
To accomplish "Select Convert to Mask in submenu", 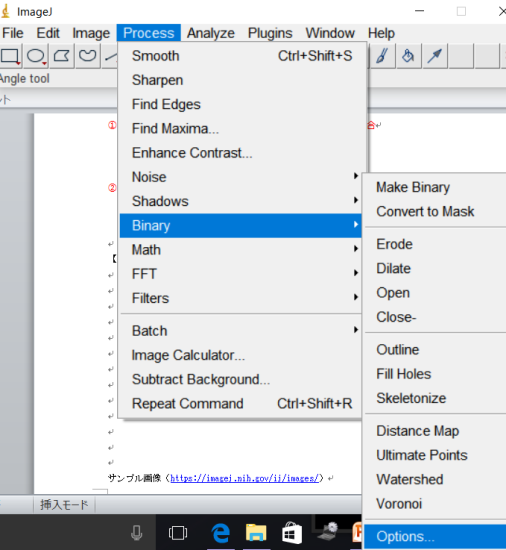I will click(x=435, y=211).
